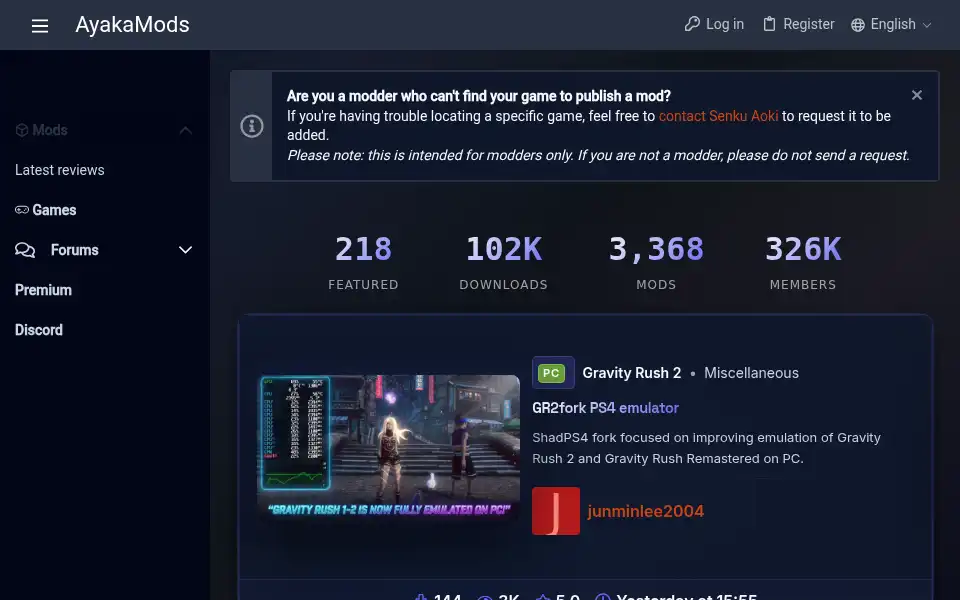Click the 102K Downloads statistic
The width and height of the screenshot is (960, 600).
click(x=503, y=263)
